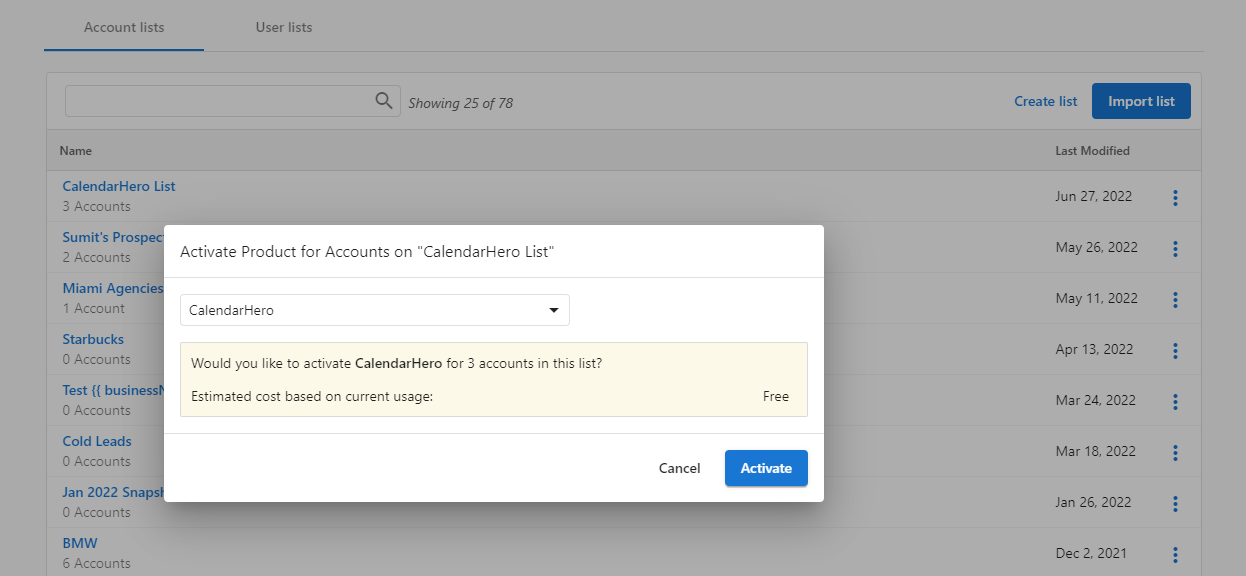
Task: Open the Sumit's Prospect list
Action: point(113,237)
